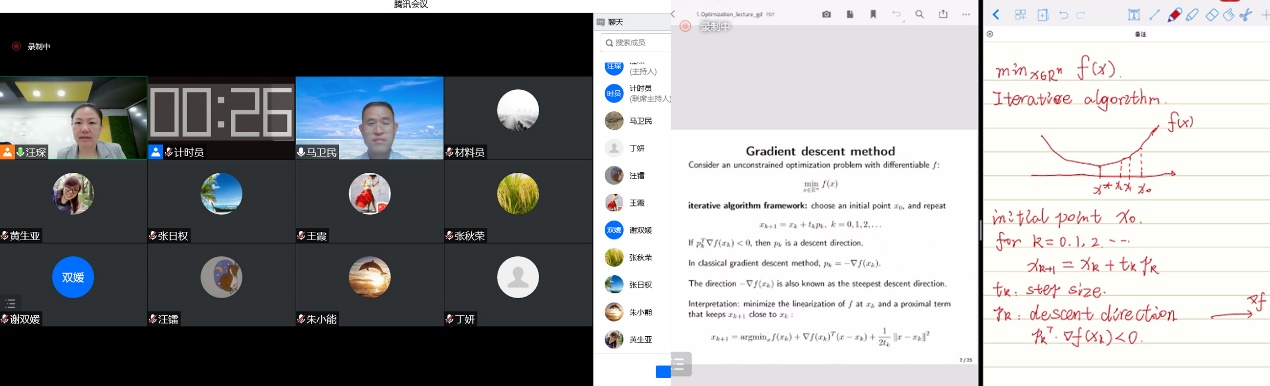Select the red pen tool in notes

click(x=1174, y=14)
